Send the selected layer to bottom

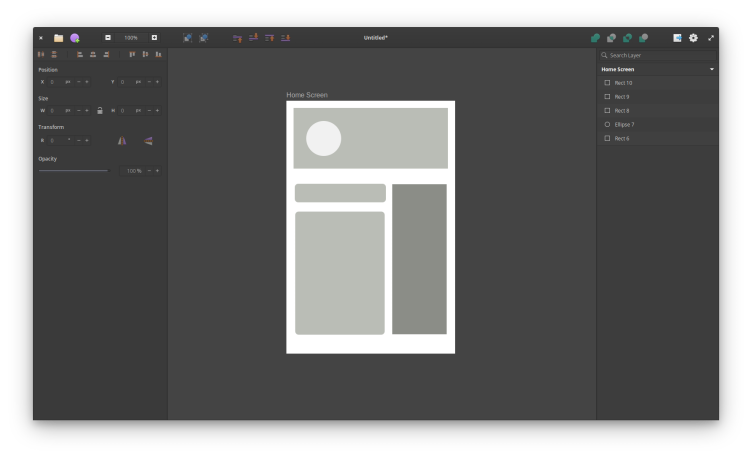click(x=285, y=38)
